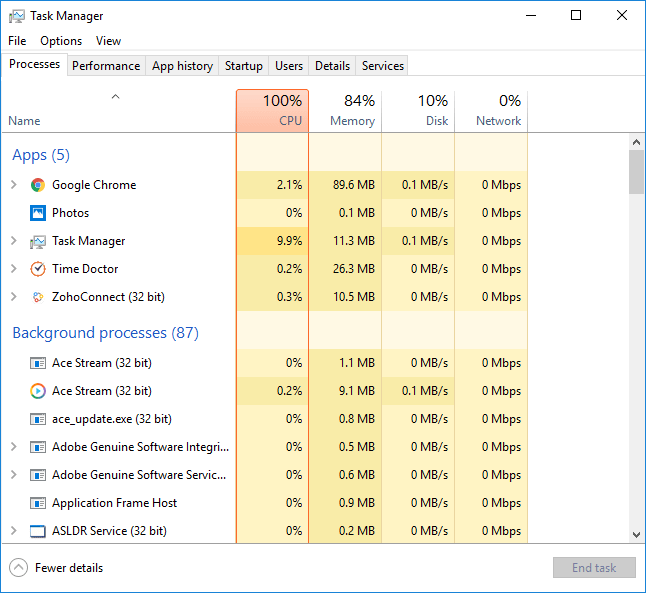
Task: Expand Adobe Genuine Software Service row
Action: pyautogui.click(x=14, y=475)
